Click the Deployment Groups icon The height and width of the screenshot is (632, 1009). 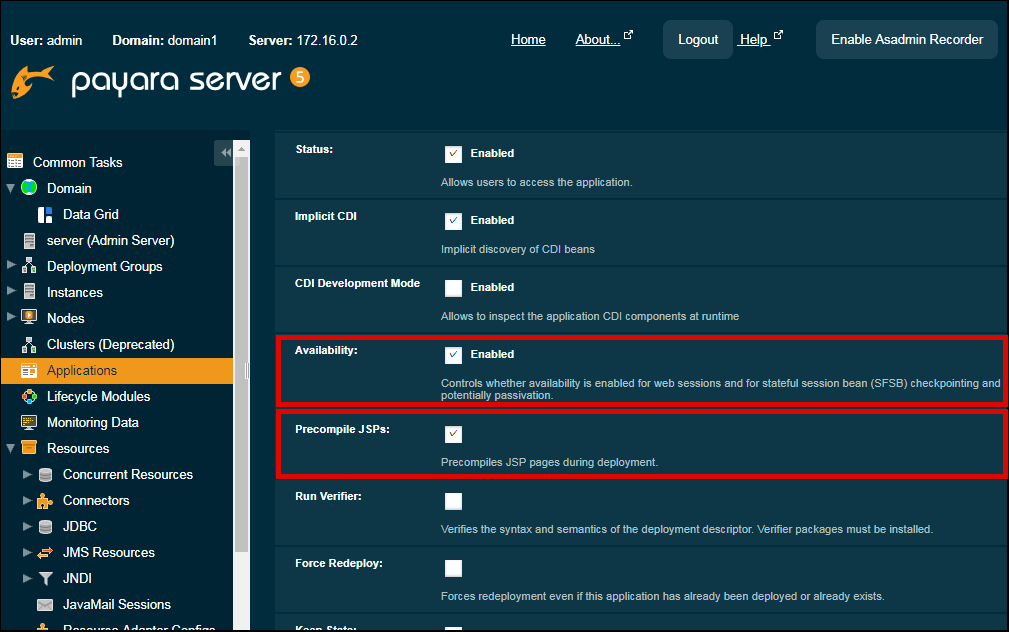(x=29, y=266)
